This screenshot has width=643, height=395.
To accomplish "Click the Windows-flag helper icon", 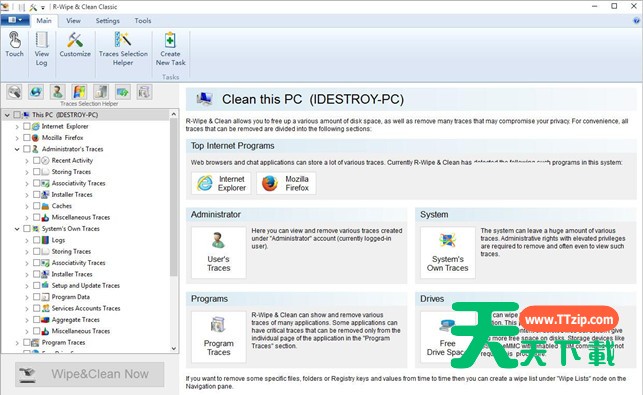I will coord(80,92).
